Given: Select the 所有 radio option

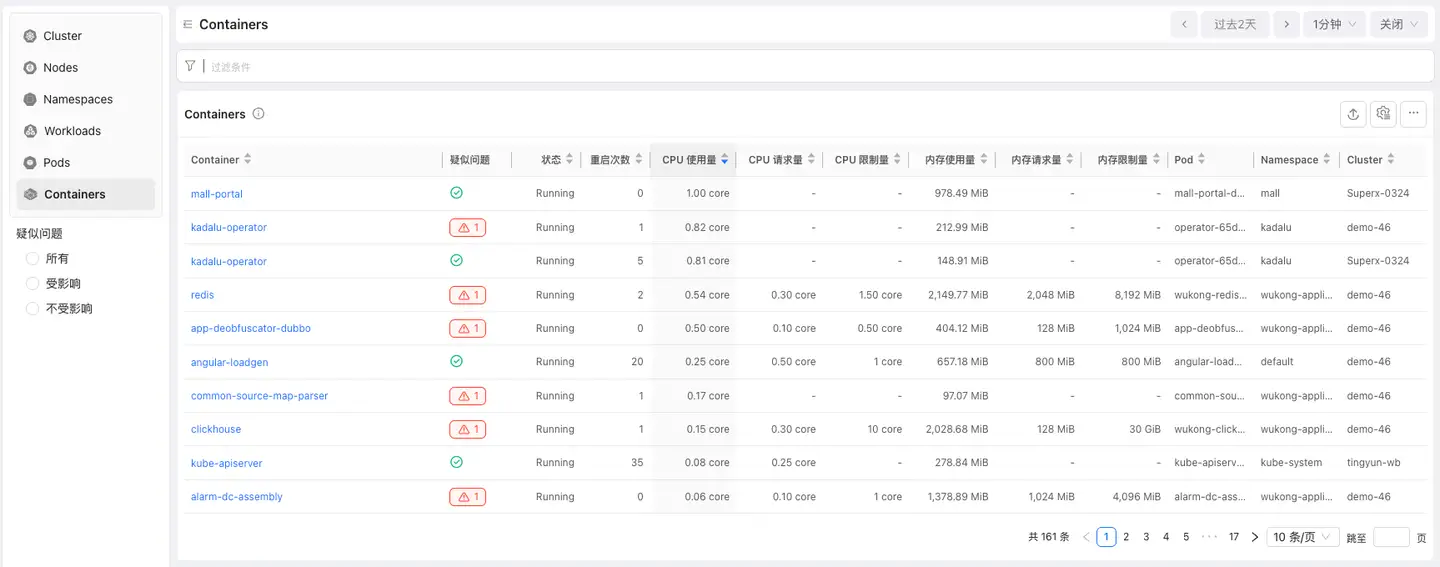Looking at the screenshot, I should 33,259.
